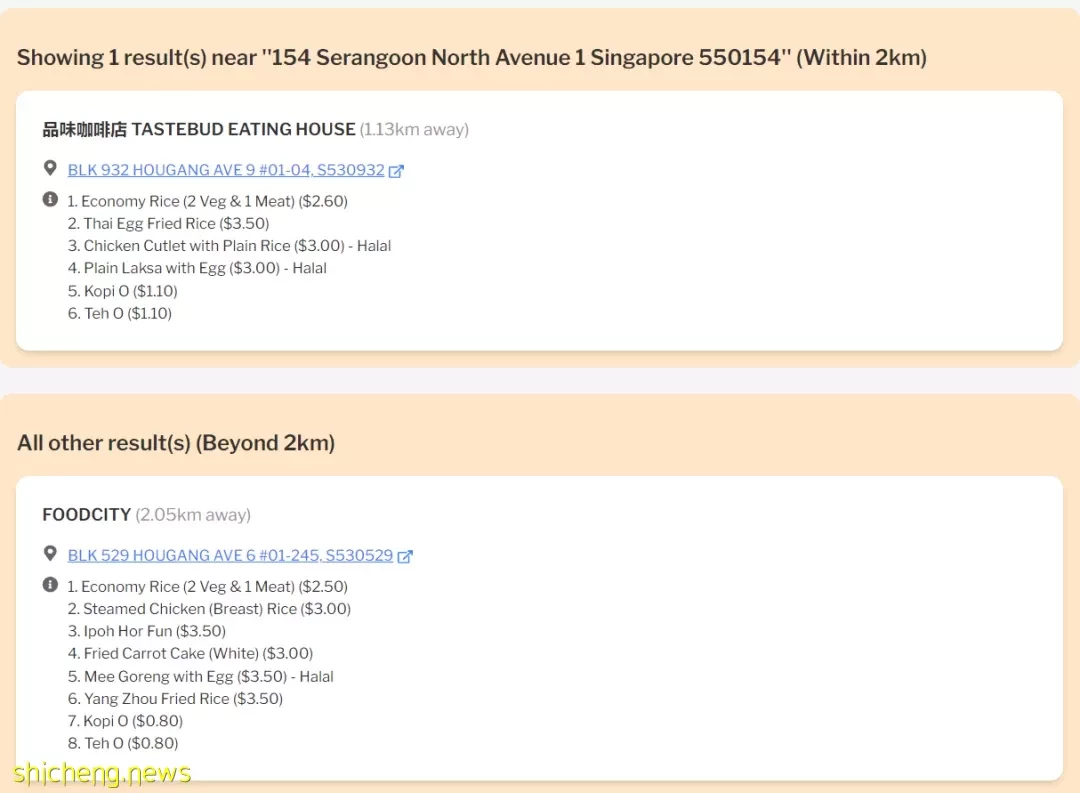The image size is (1080, 793).
Task: Click the 'Showing 1 result(s) near' heading
Action: tap(472, 57)
